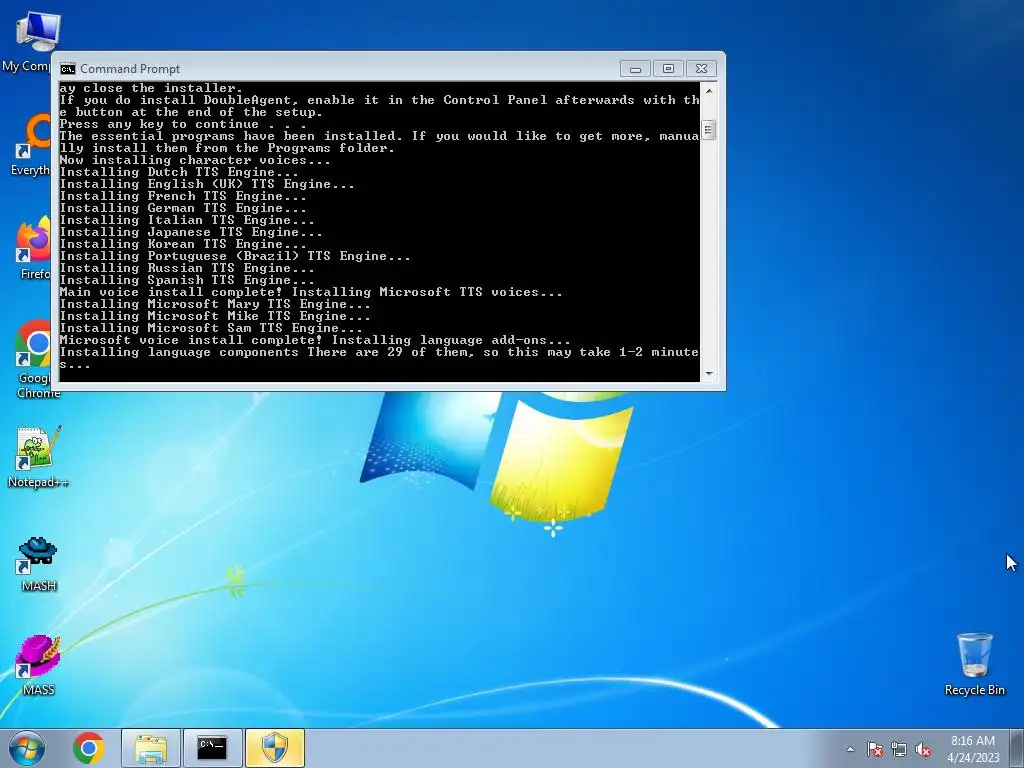1024x768 pixels.
Task: Show hidden system tray icons
Action: [850, 749]
